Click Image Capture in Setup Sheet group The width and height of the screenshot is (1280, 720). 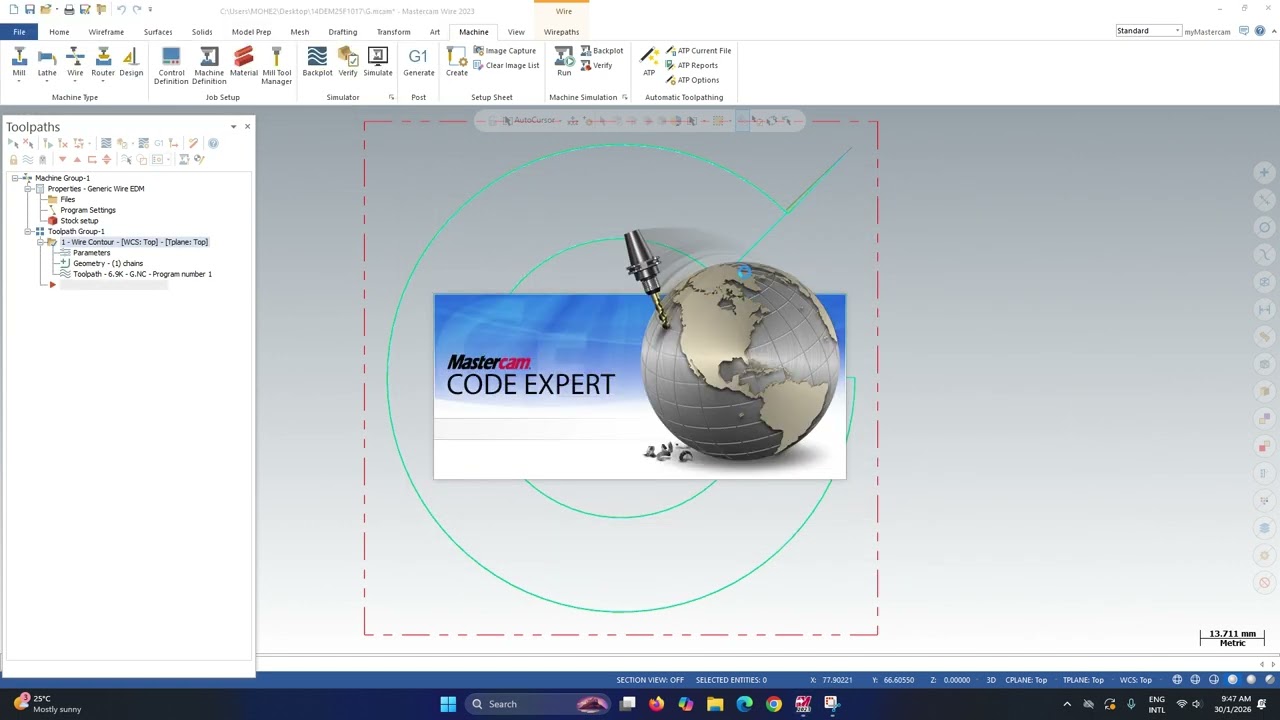(505, 51)
